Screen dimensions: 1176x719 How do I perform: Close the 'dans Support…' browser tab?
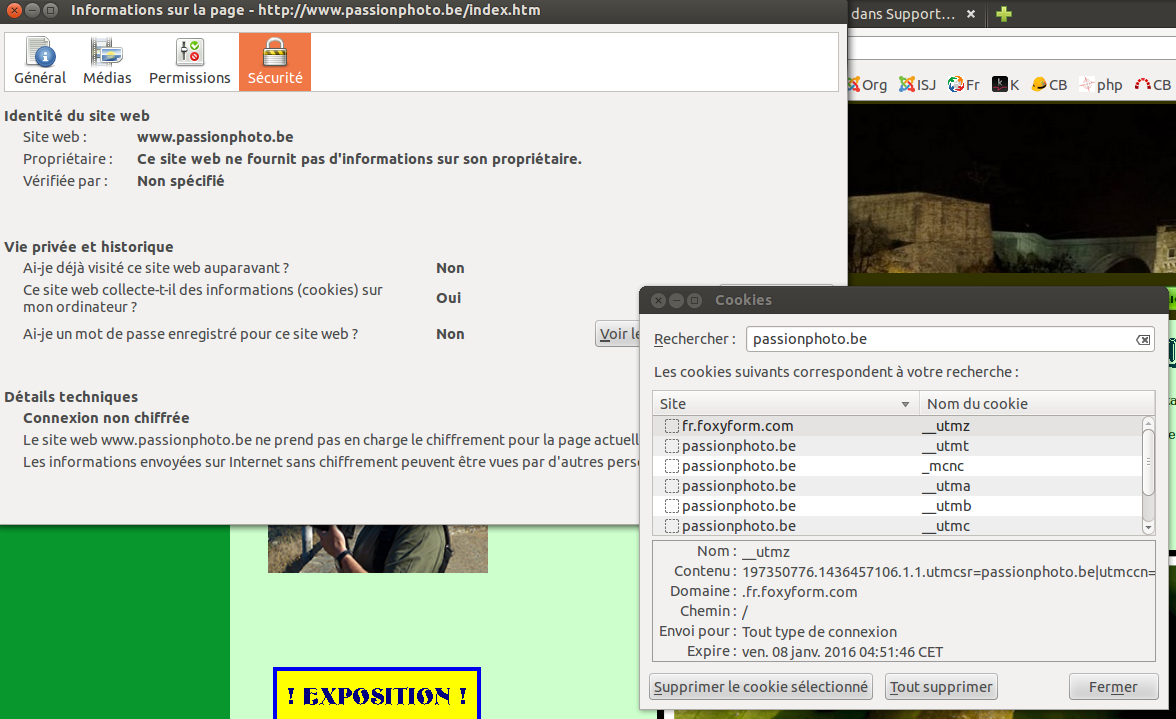point(973,14)
